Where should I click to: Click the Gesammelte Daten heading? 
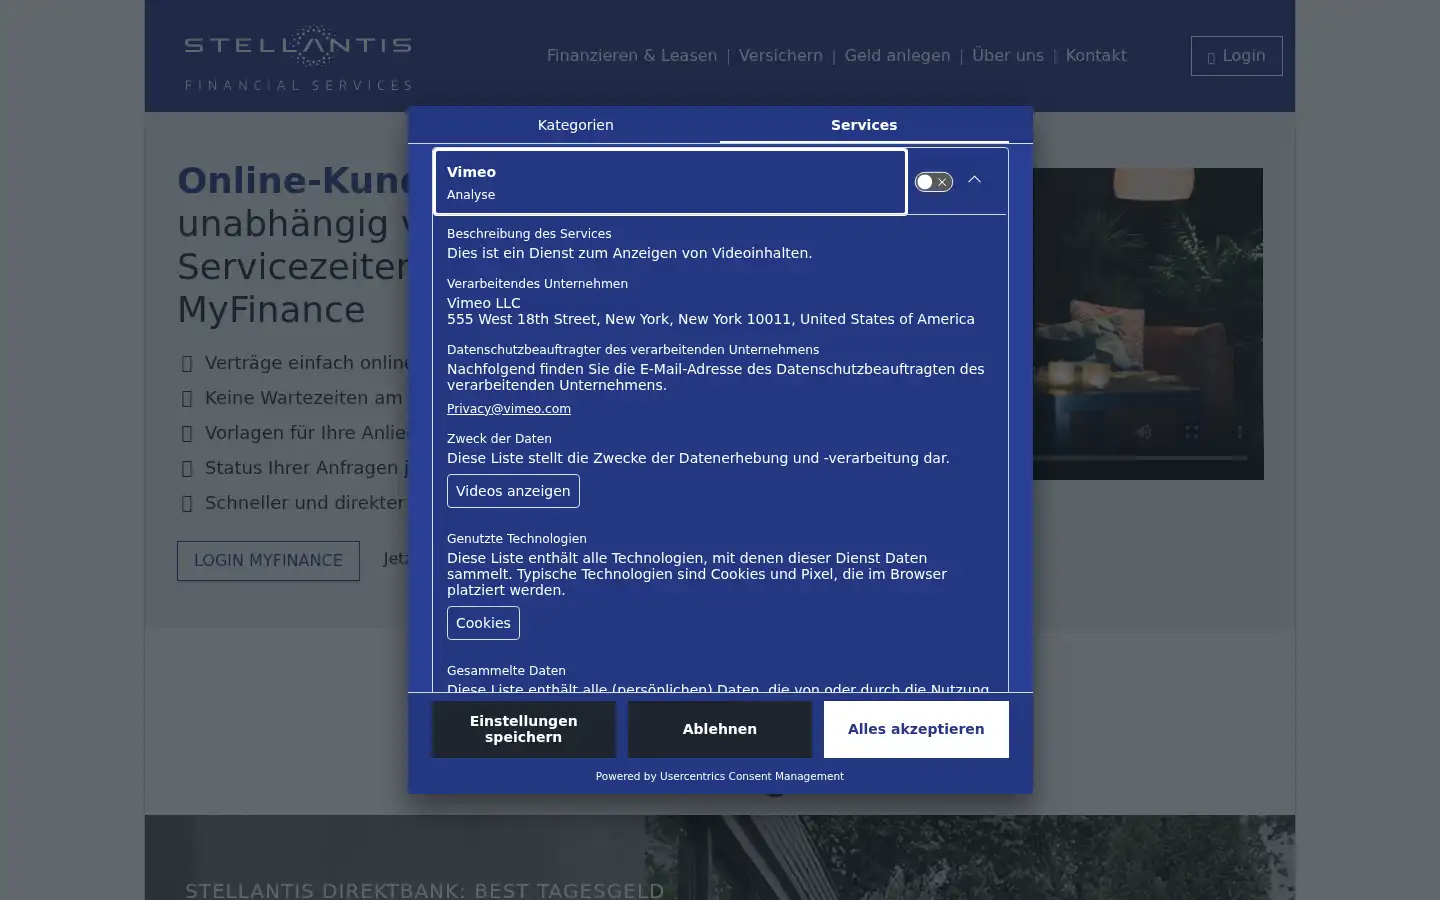(x=506, y=671)
